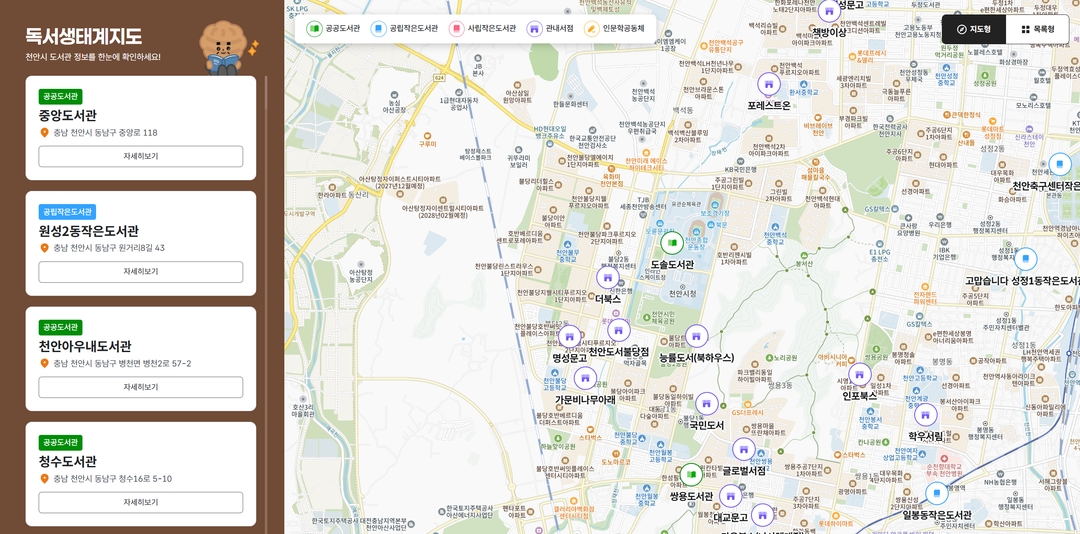
Task: Select the 포레스트온 marker on map
Action: (x=768, y=84)
